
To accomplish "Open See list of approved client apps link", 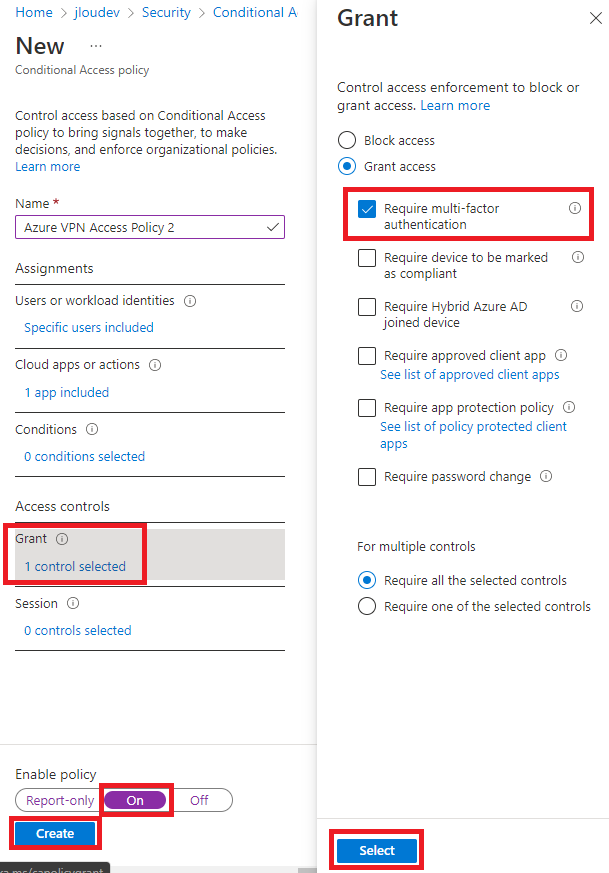I will click(x=469, y=375).
